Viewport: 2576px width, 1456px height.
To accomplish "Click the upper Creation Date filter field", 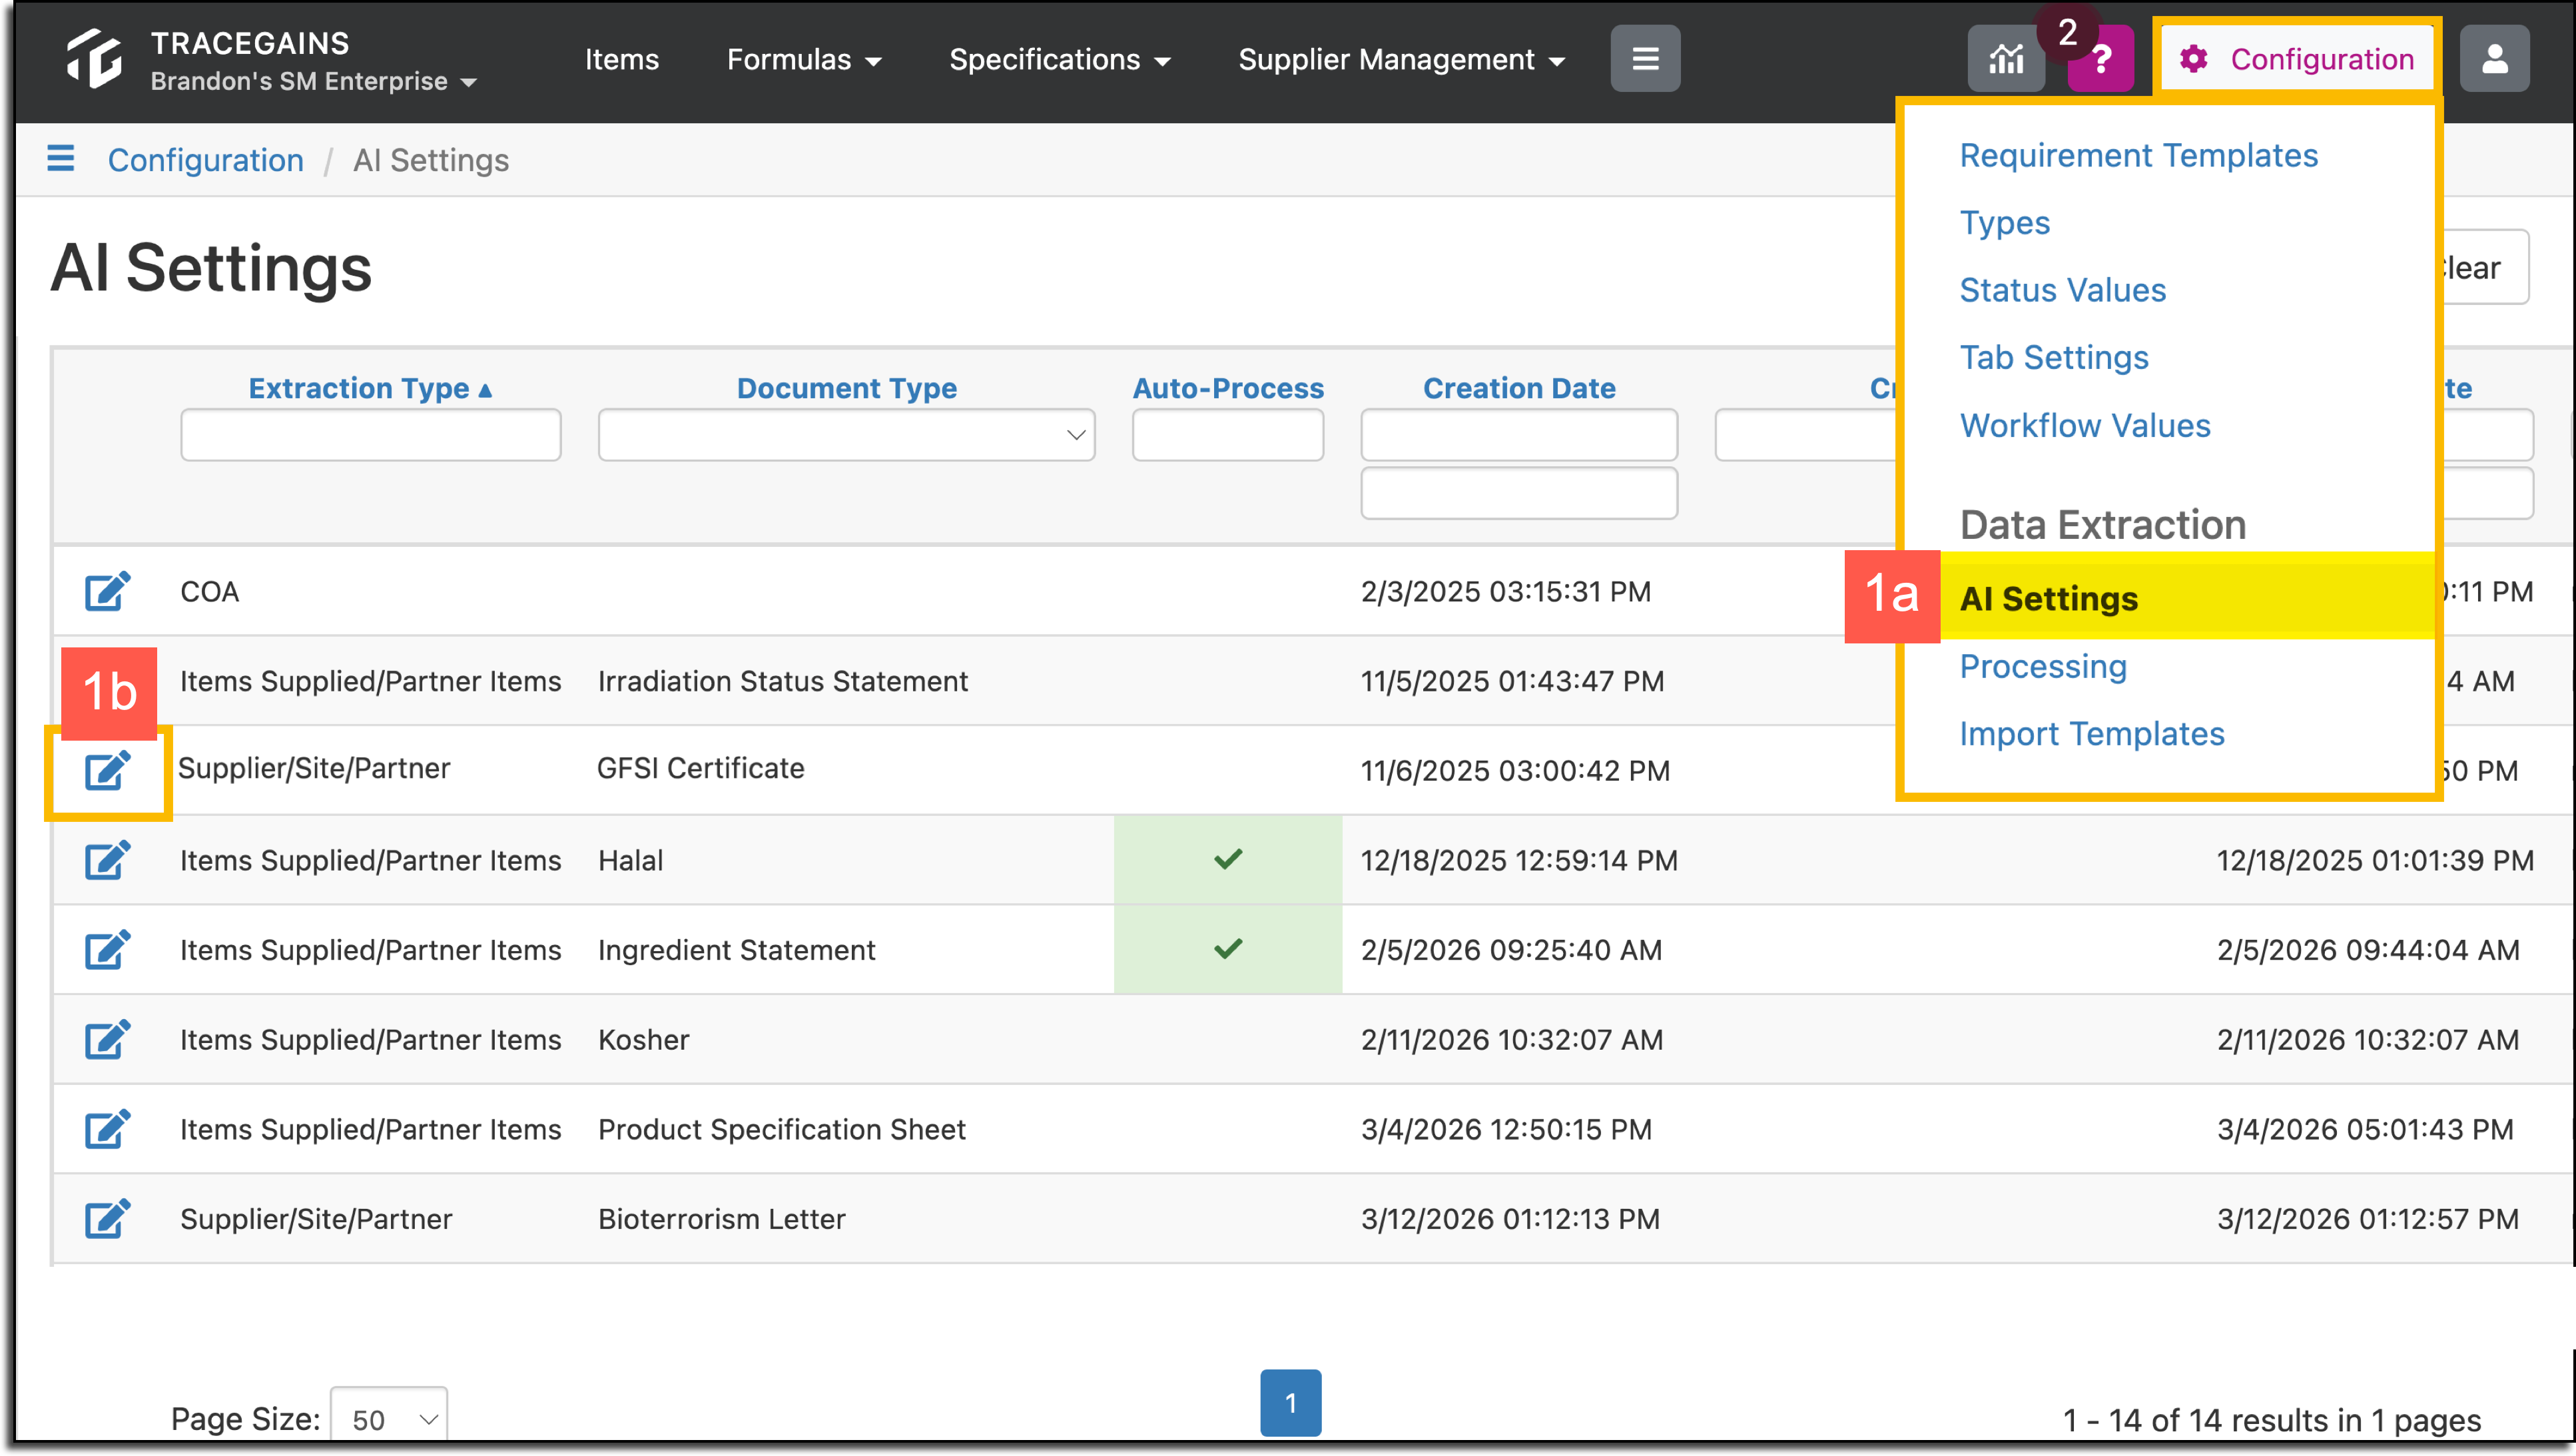I will pyautogui.click(x=1518, y=434).
